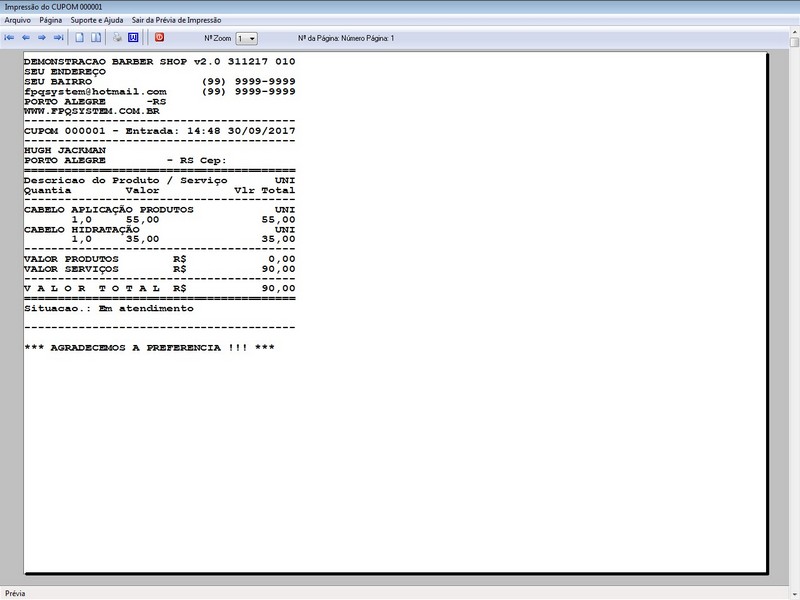
Task: Open the Página menu
Action: [x=51, y=20]
